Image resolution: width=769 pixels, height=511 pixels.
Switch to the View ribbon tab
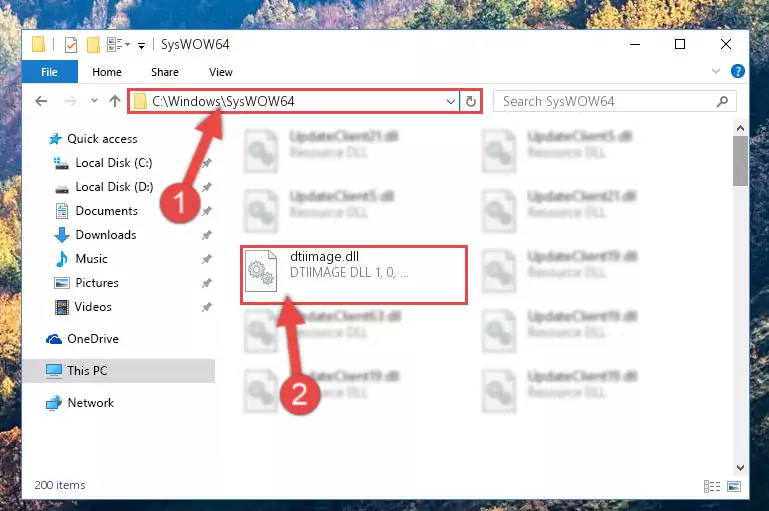point(221,72)
